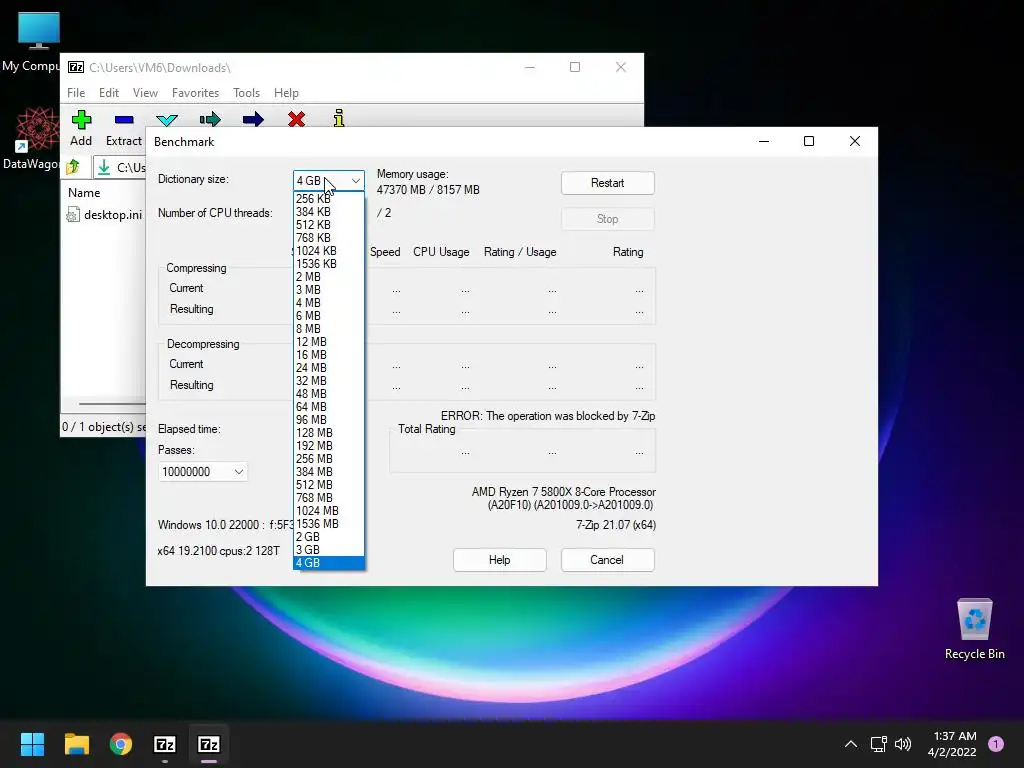1024x768 pixels.
Task: Pick 3 GB in the dictionary list
Action: pos(328,550)
